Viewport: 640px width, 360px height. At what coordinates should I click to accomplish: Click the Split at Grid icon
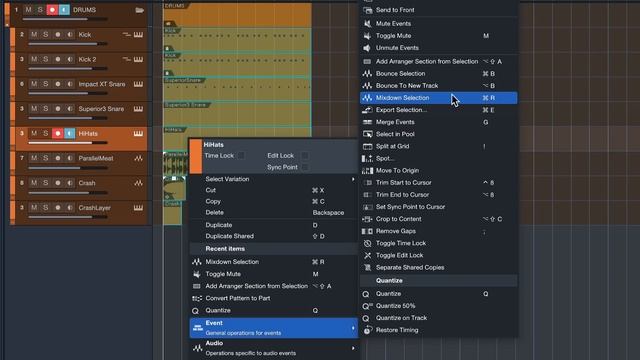(x=367, y=146)
